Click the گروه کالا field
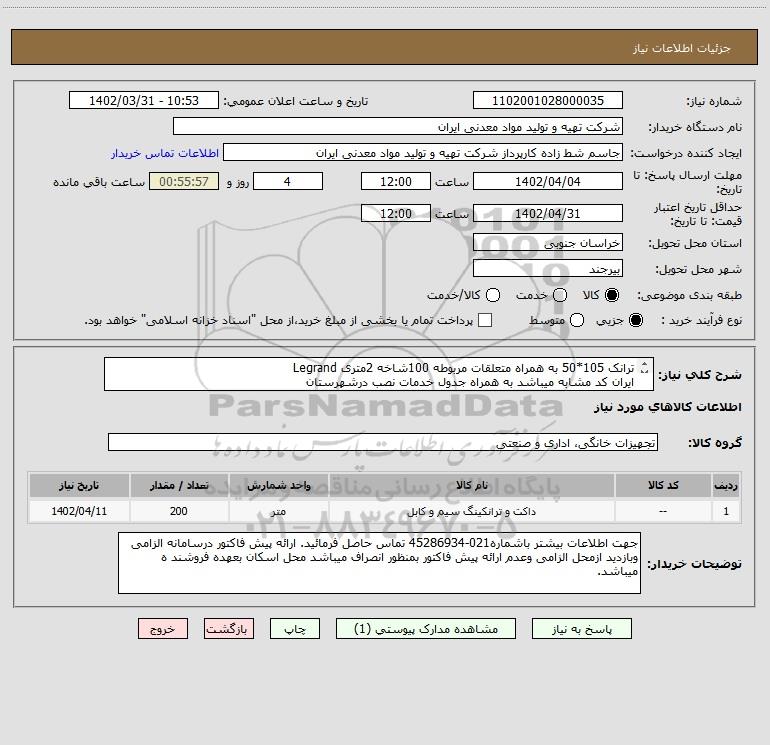The width and height of the screenshot is (770, 745). point(383,442)
